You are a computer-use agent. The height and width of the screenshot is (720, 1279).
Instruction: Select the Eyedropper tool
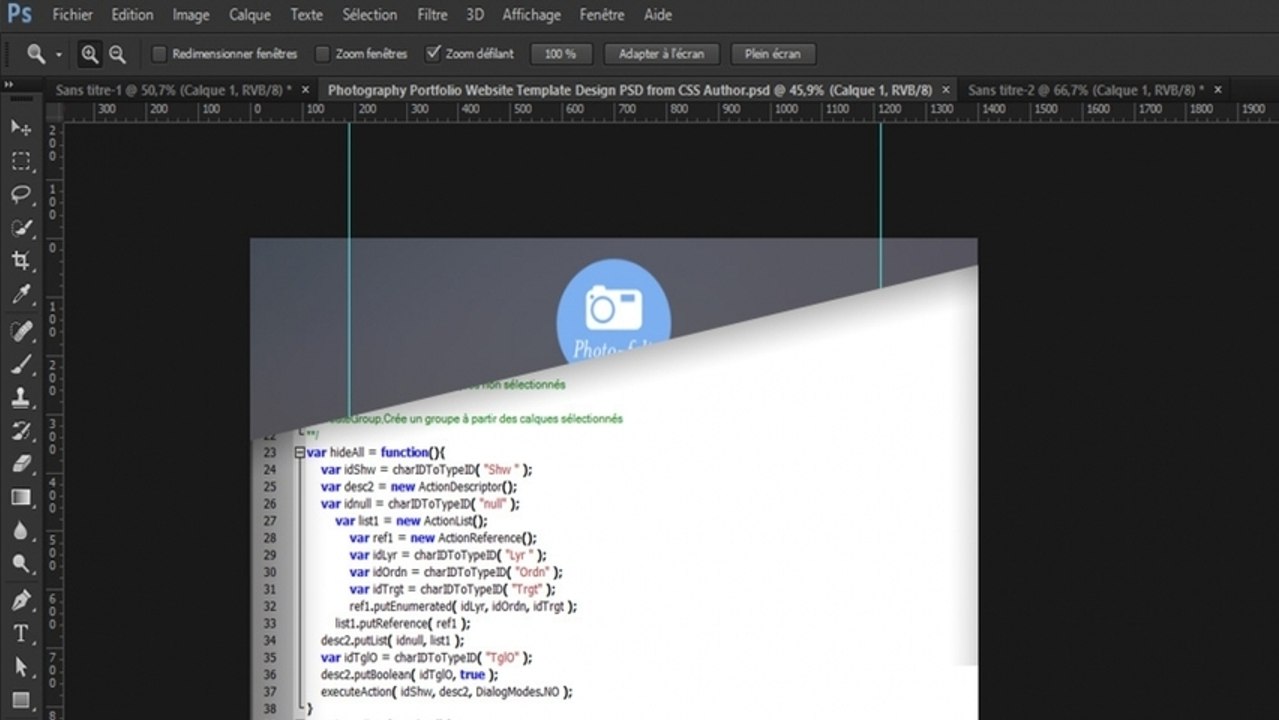point(21,295)
